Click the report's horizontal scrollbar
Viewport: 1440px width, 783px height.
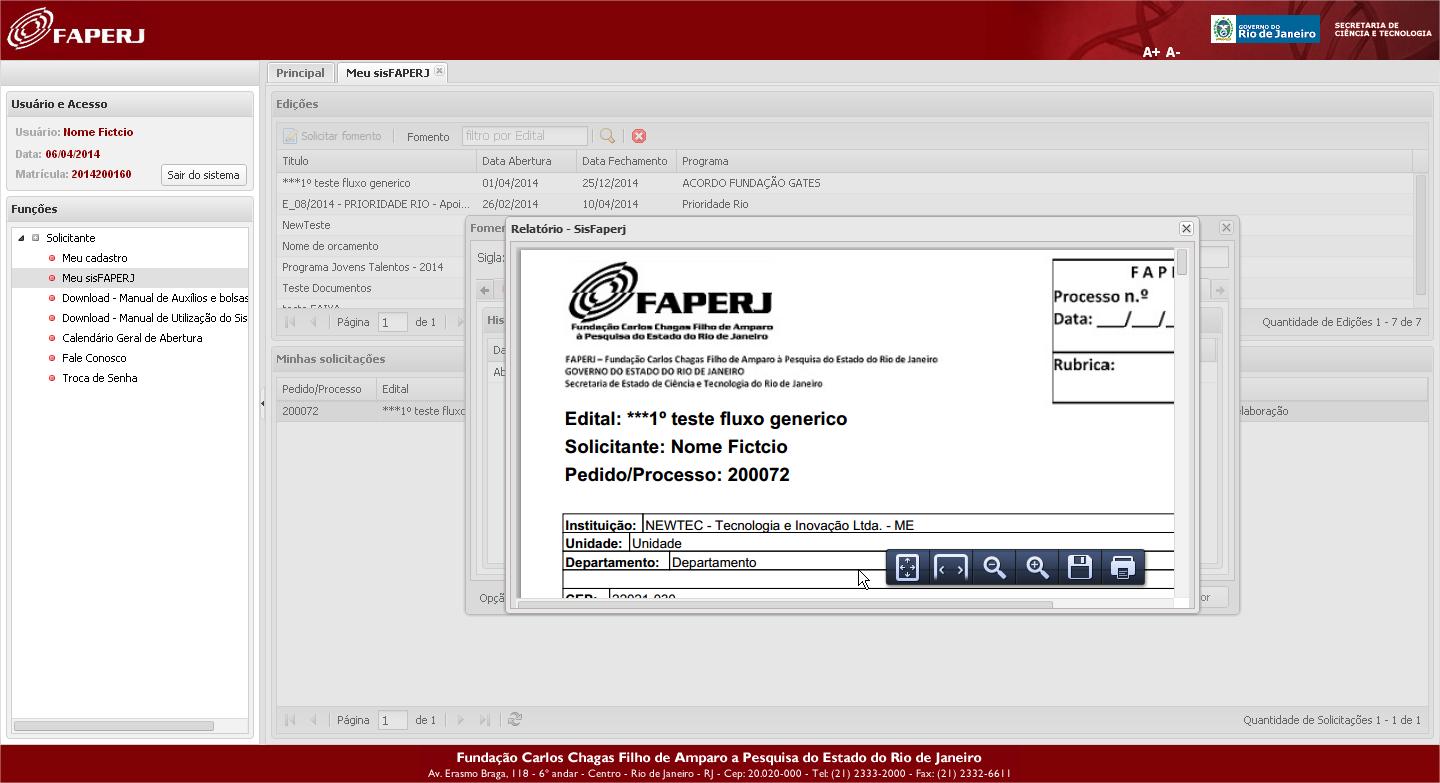click(x=785, y=604)
